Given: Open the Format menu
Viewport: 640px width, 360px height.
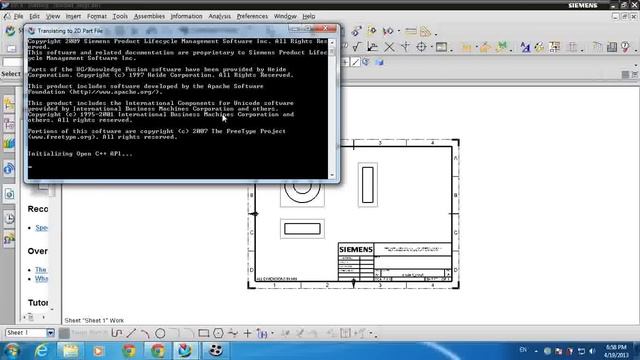Looking at the screenshot, I should pos(97,16).
